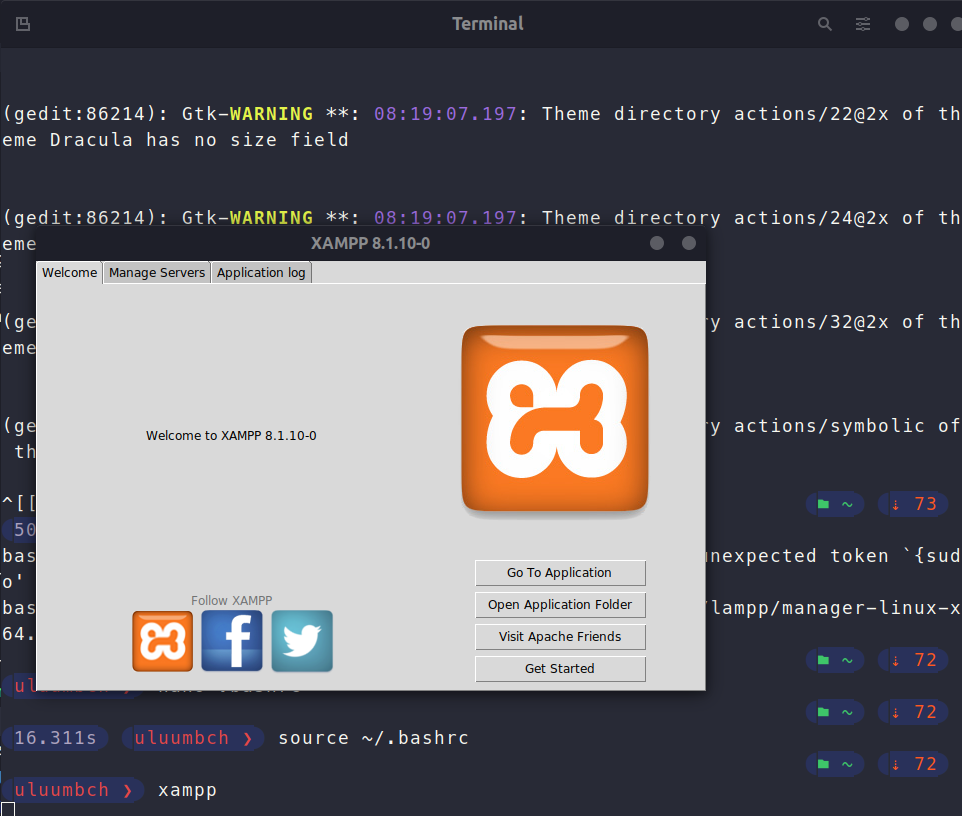Image resolution: width=962 pixels, height=816 pixels.
Task: Open the XAMPP Facebook page icon
Action: tap(232, 641)
